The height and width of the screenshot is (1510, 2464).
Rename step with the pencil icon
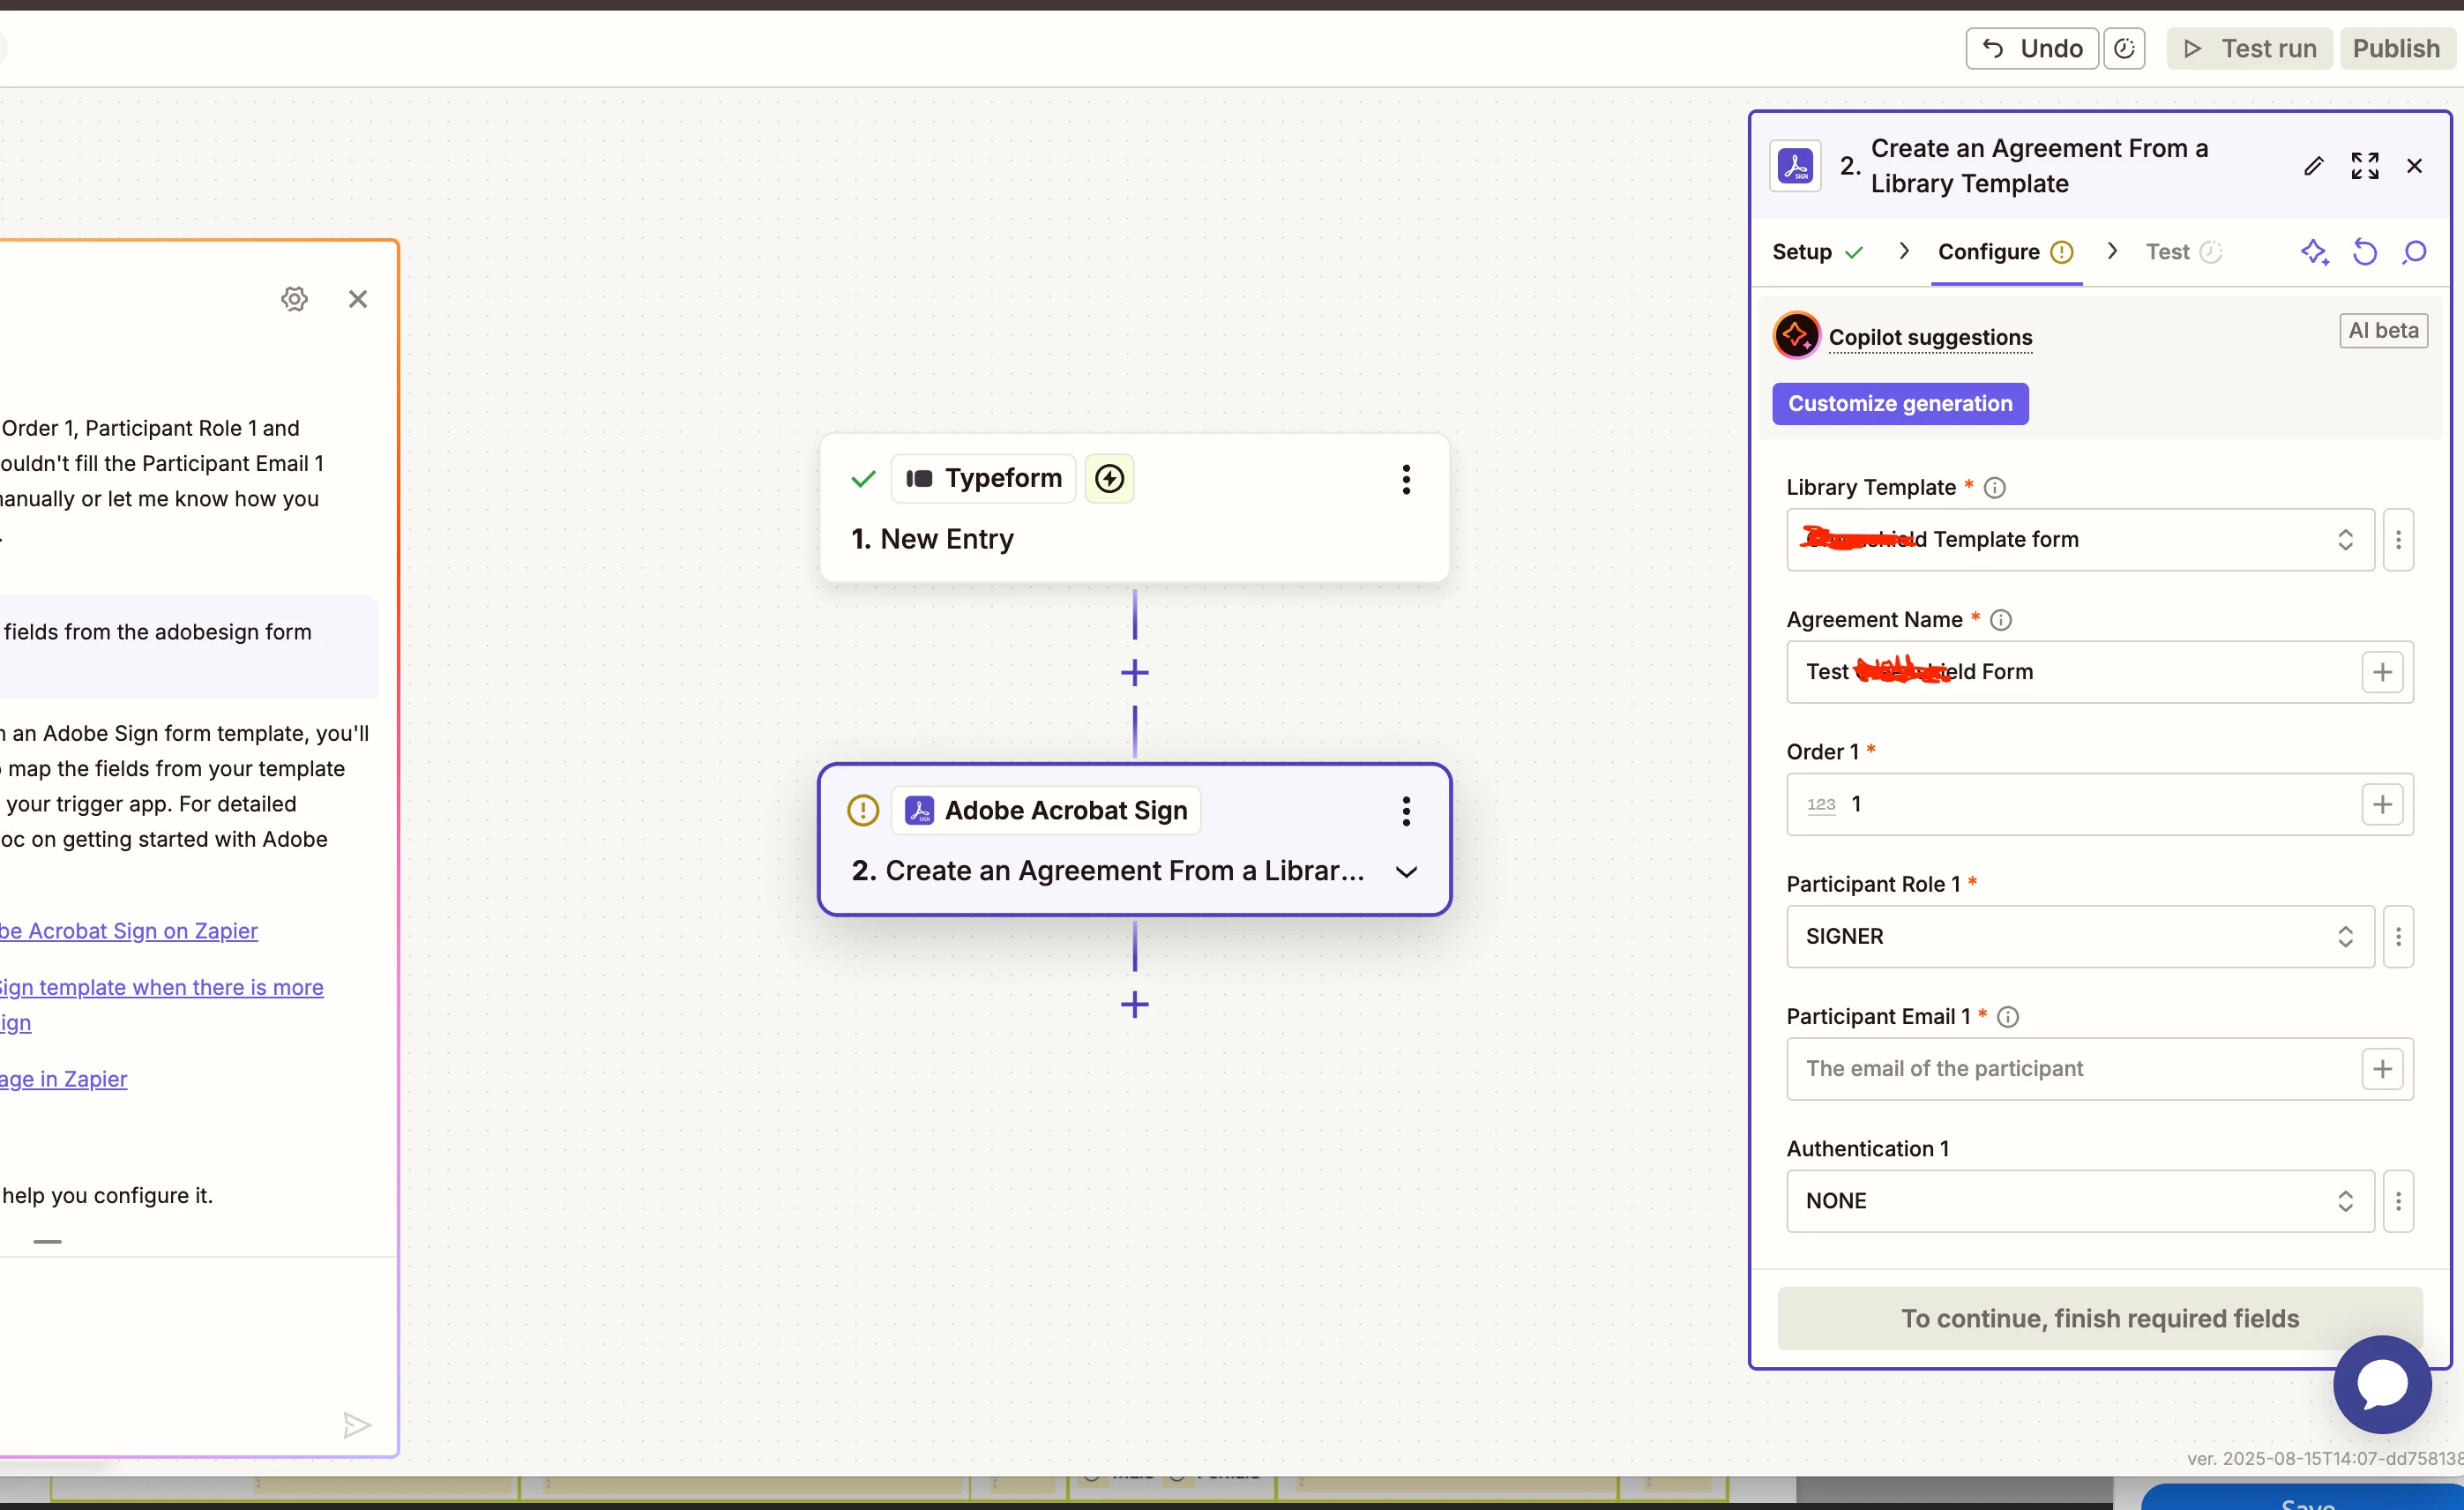[2314, 166]
